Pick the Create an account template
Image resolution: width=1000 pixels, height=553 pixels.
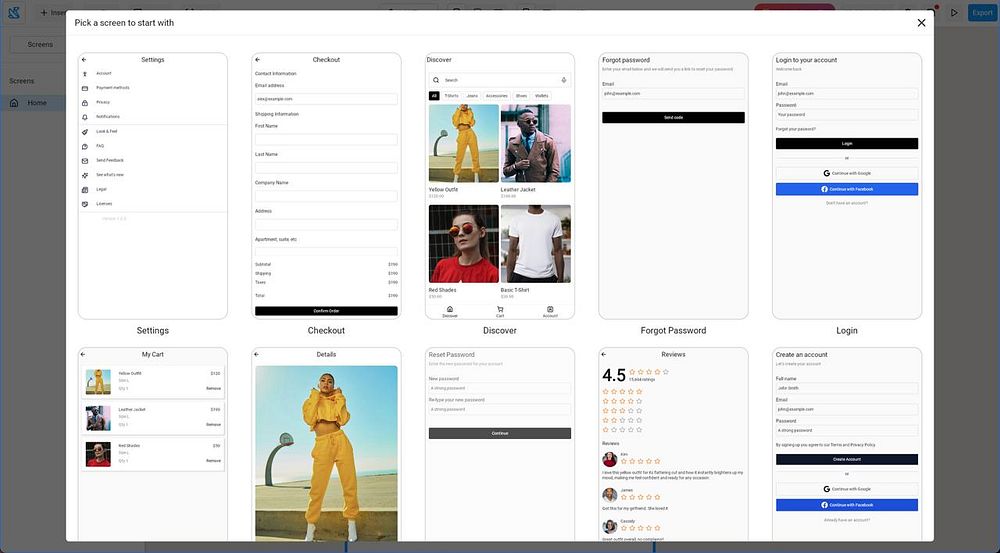point(846,444)
